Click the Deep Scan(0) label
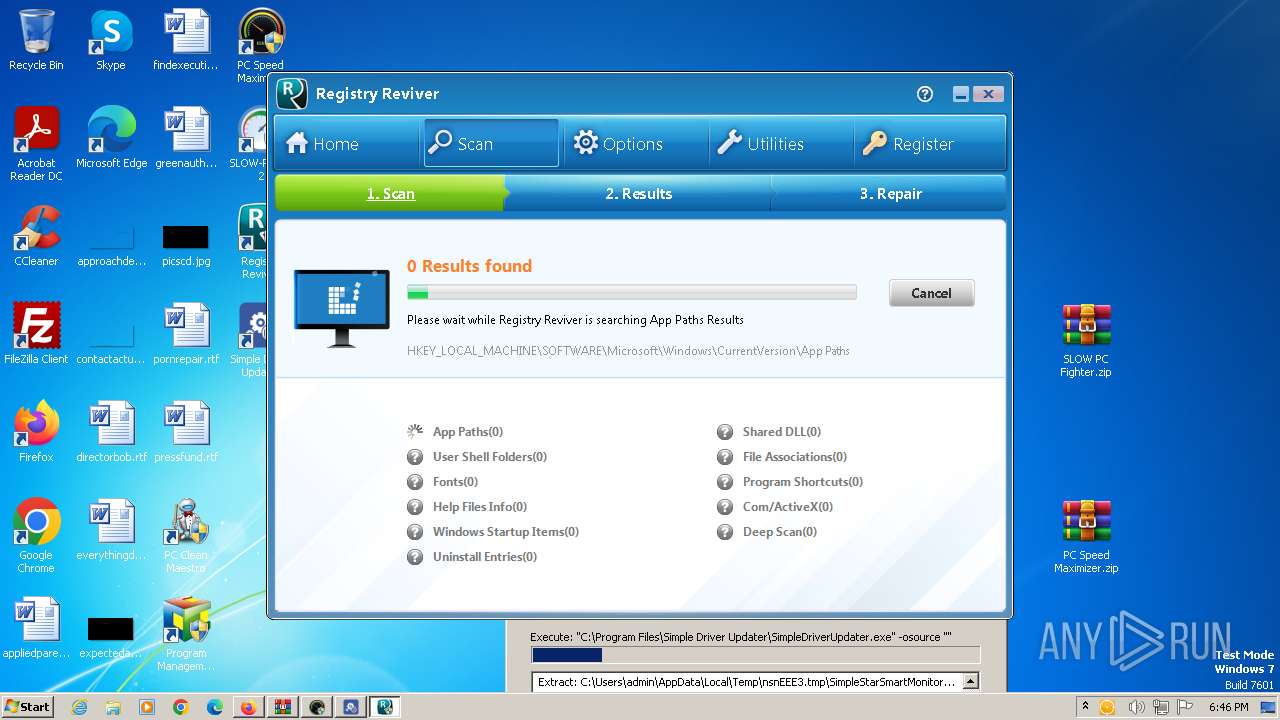This screenshot has height=720, width=1280. [x=780, y=532]
